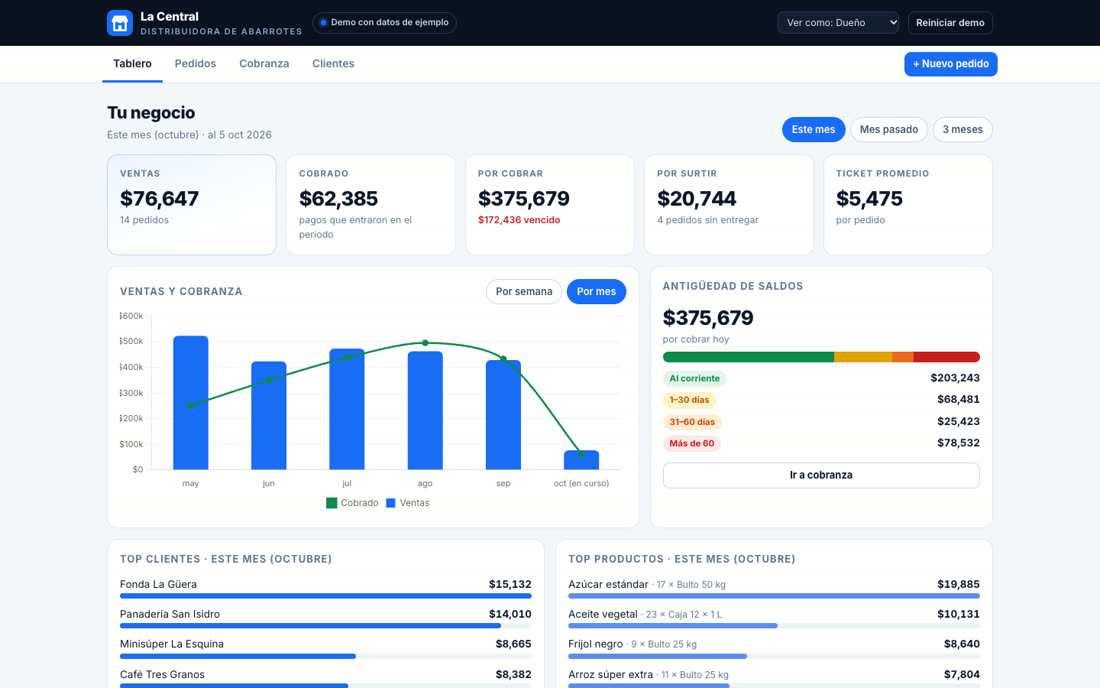Select the Ticket promedio $5,475 card
The width and height of the screenshot is (1100, 688).
tap(908, 205)
